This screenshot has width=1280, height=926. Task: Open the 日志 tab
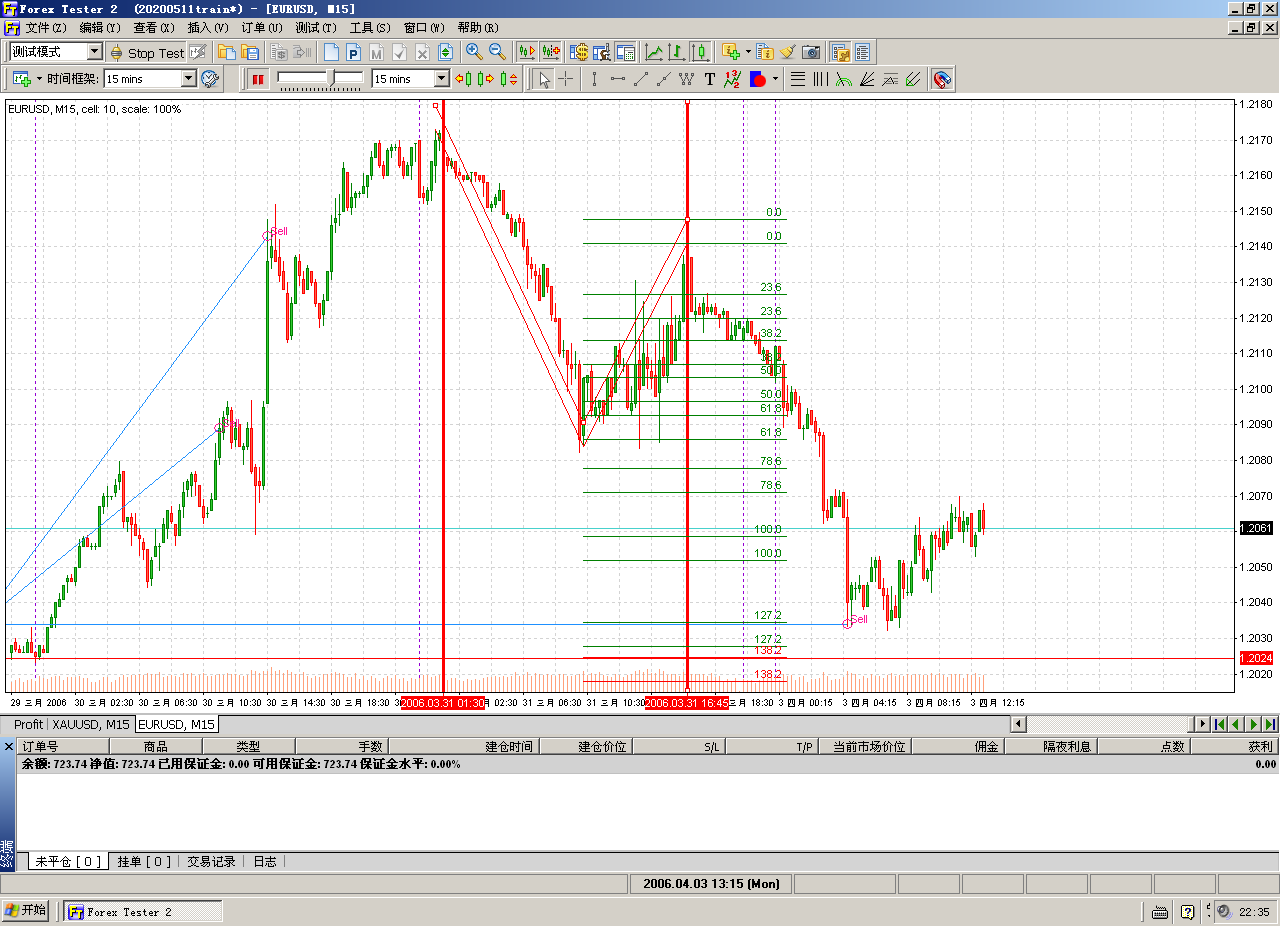[265, 861]
